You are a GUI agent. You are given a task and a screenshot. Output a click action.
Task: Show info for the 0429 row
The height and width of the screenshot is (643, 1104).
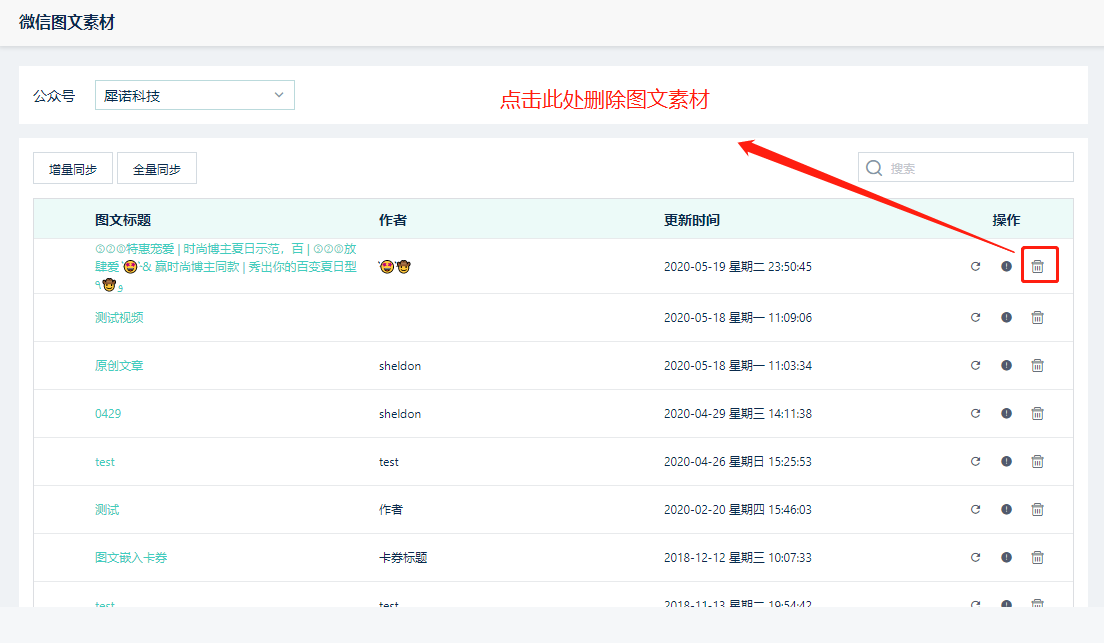[x=1006, y=413]
